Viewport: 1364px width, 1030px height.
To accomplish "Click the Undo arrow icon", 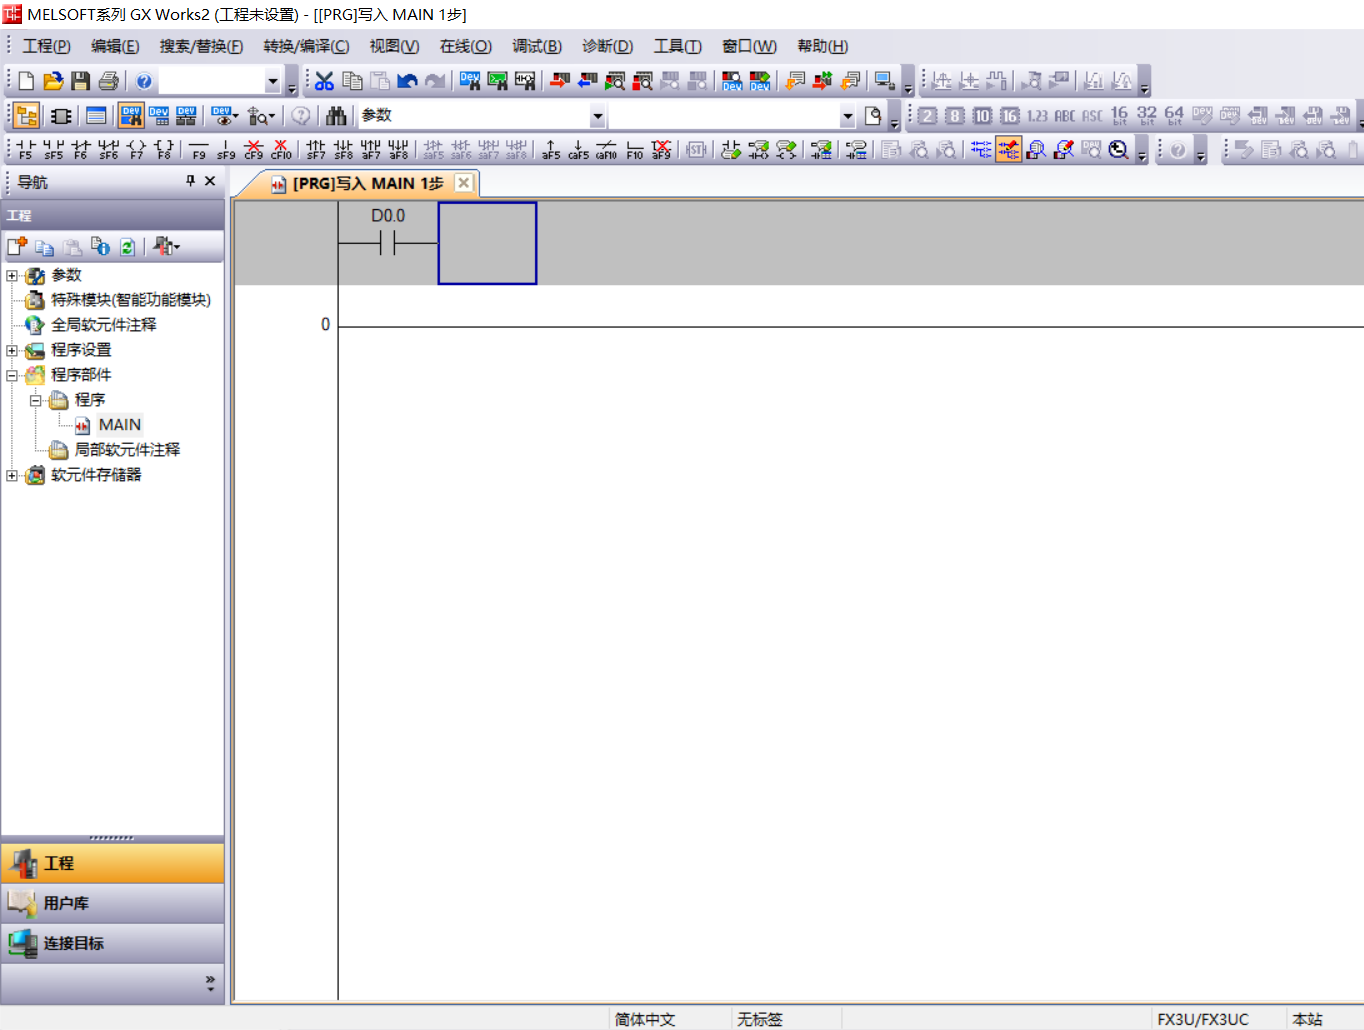I will tap(407, 81).
